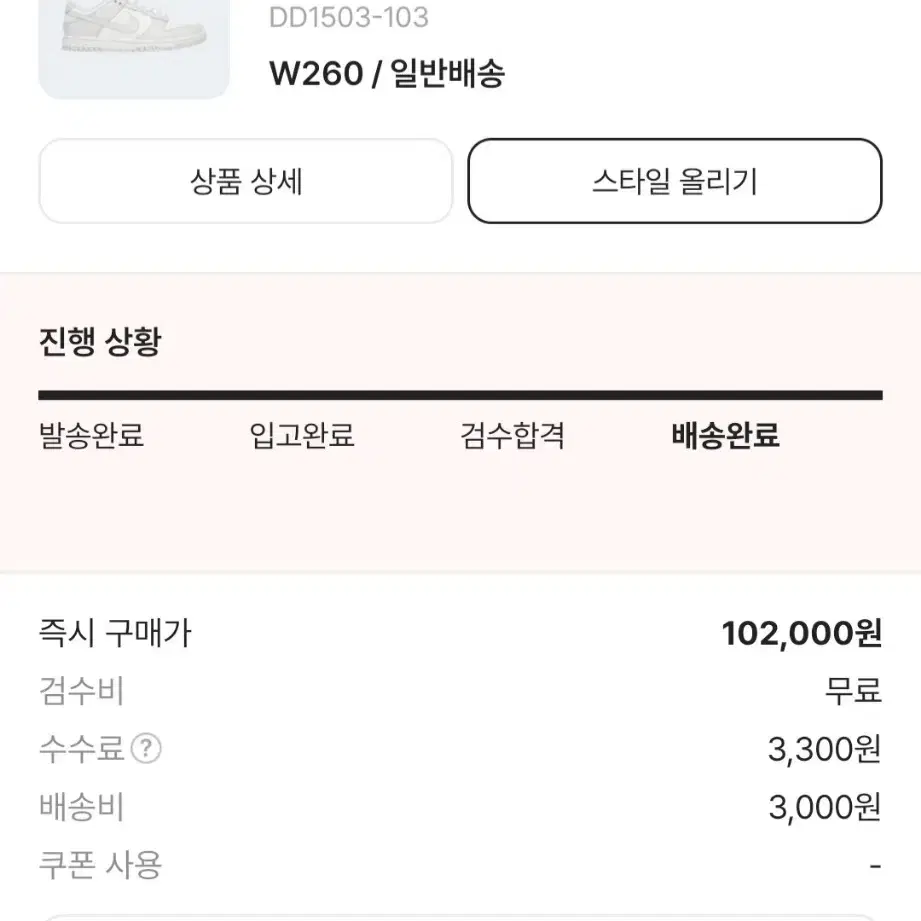Viewport: 921px width, 921px height.
Task: Click the 수수료 fee label
Action: pyautogui.click(x=82, y=748)
